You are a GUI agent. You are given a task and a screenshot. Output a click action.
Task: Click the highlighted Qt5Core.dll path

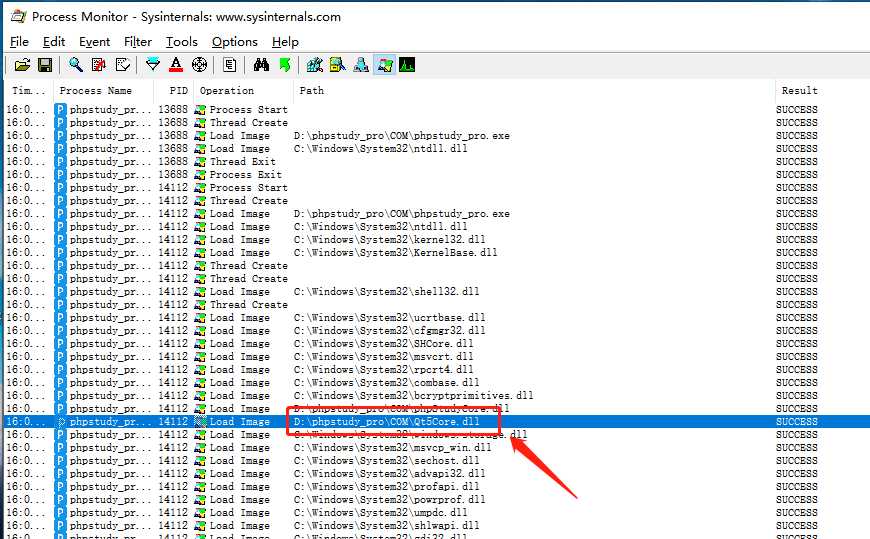[387, 422]
